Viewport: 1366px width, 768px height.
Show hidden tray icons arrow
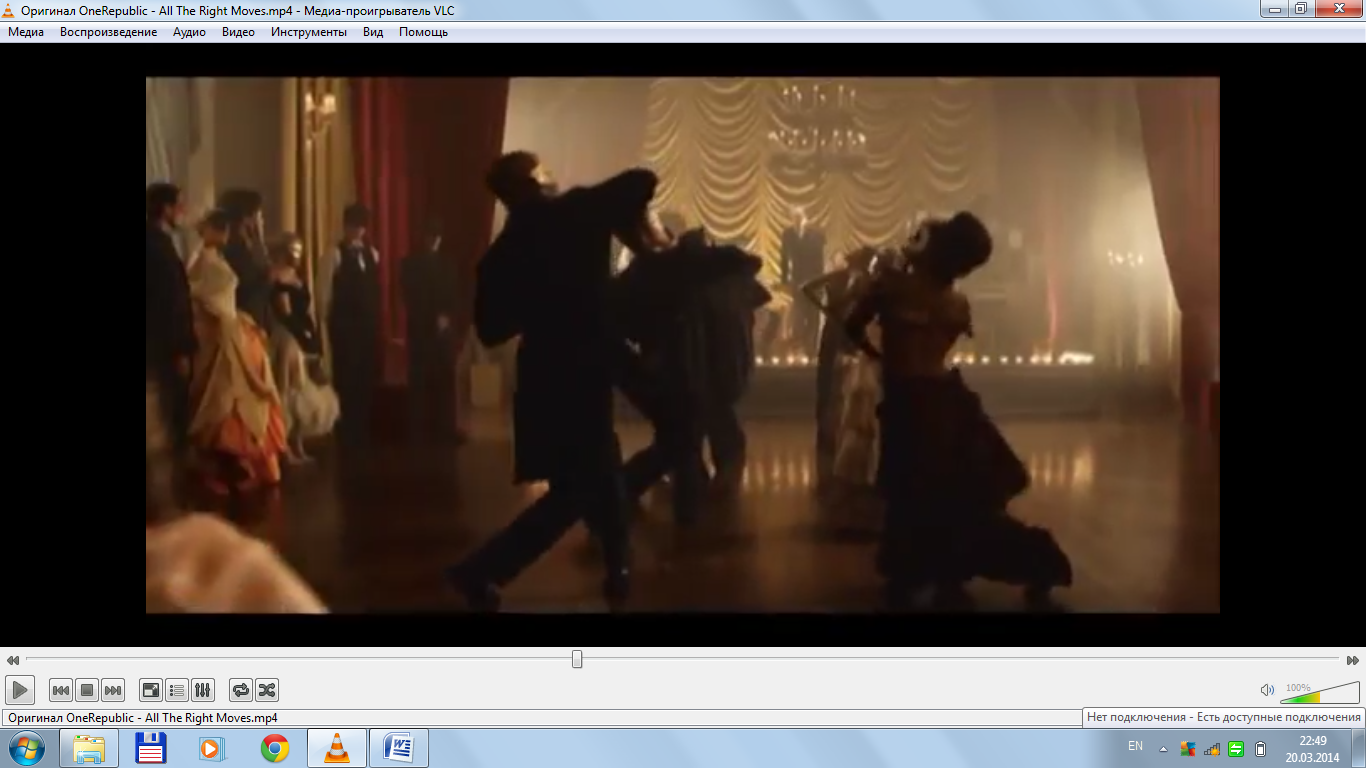click(1163, 749)
